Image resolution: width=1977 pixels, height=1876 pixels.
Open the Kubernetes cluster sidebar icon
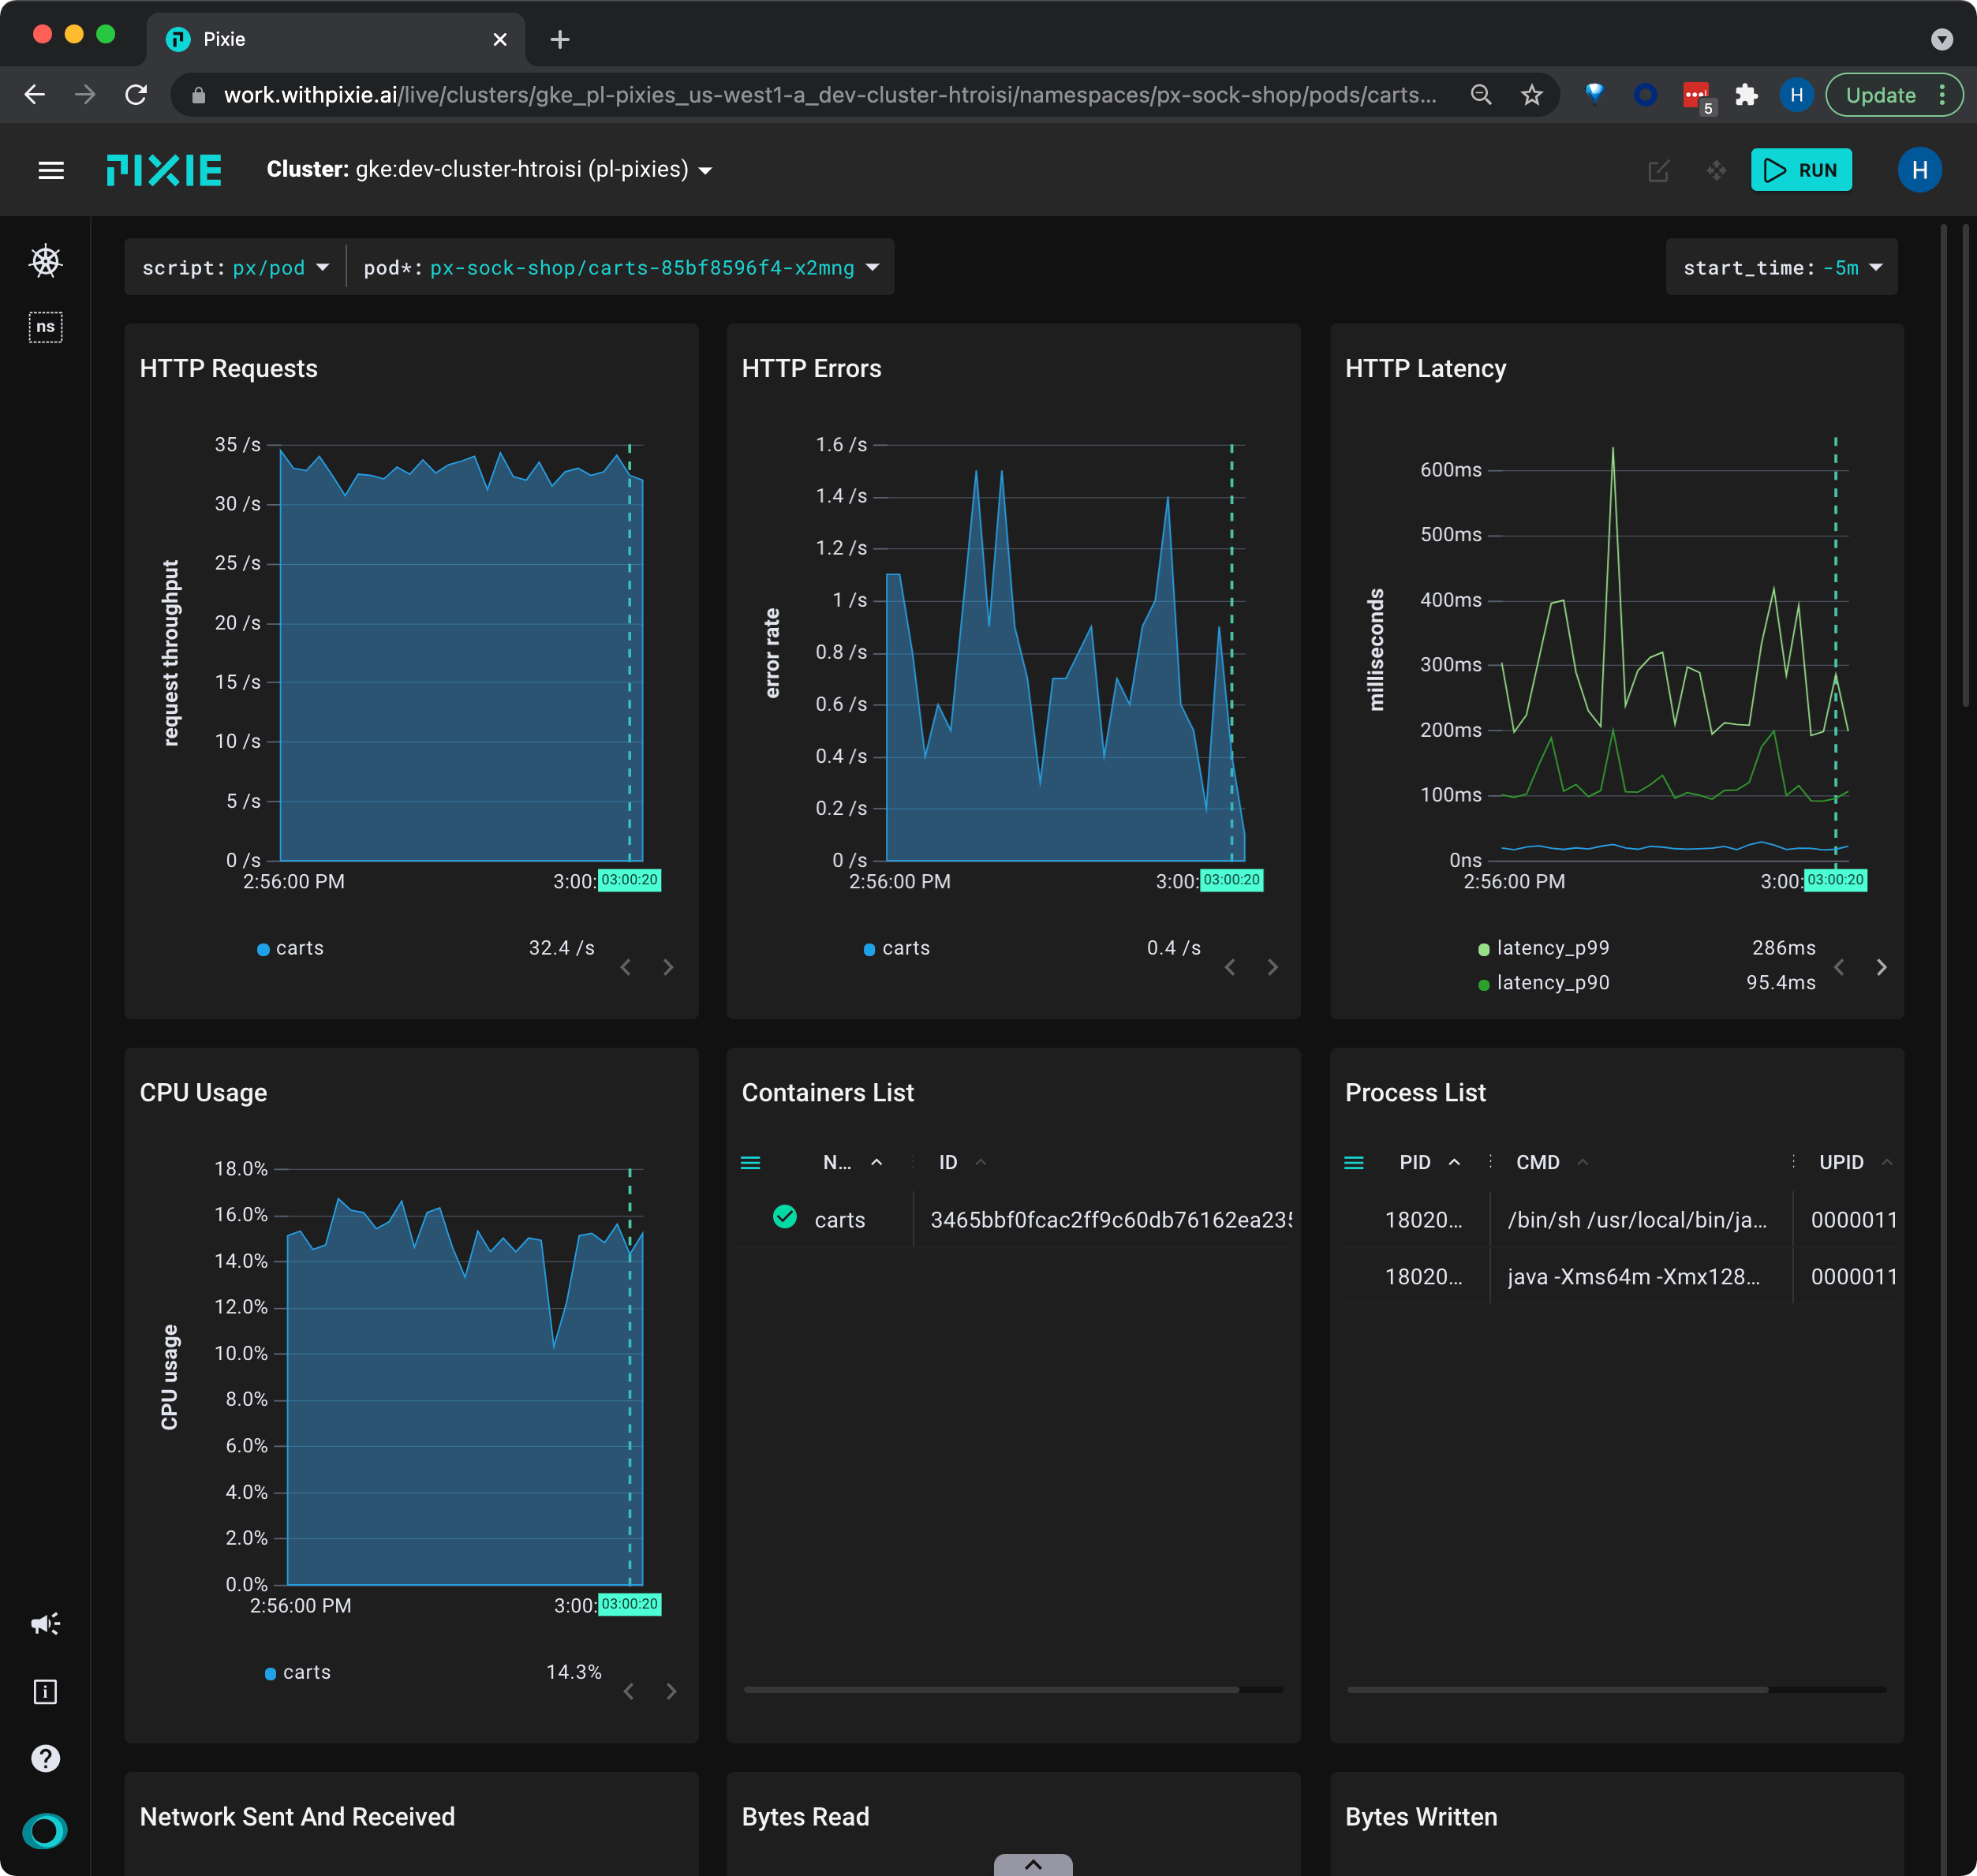pyautogui.click(x=45, y=261)
